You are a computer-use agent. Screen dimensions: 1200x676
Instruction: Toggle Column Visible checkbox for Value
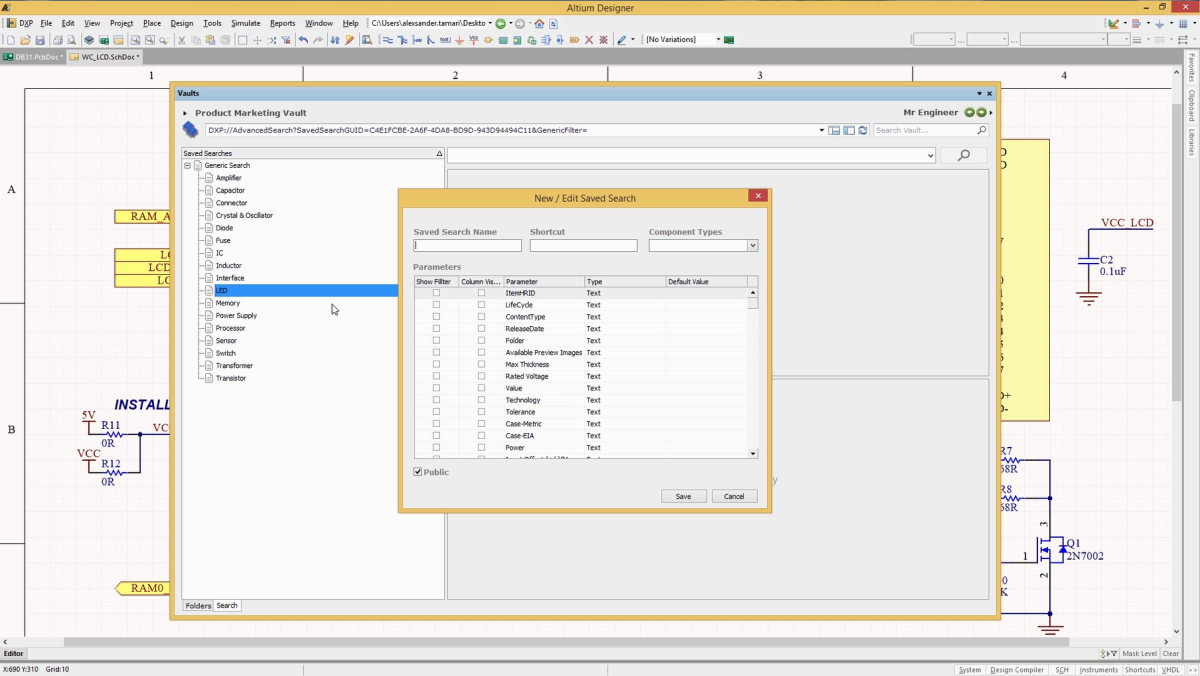(481, 388)
